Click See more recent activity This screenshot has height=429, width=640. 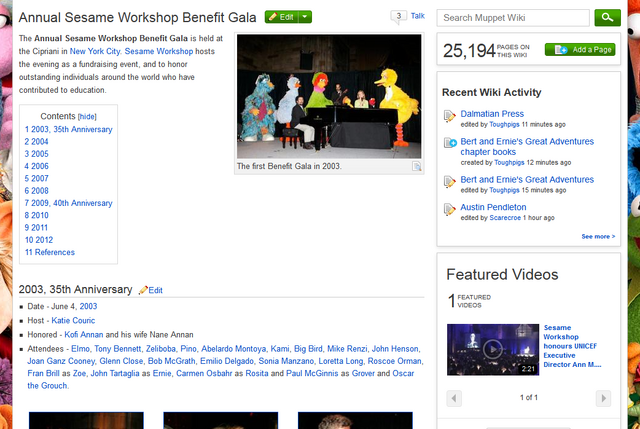point(598,237)
